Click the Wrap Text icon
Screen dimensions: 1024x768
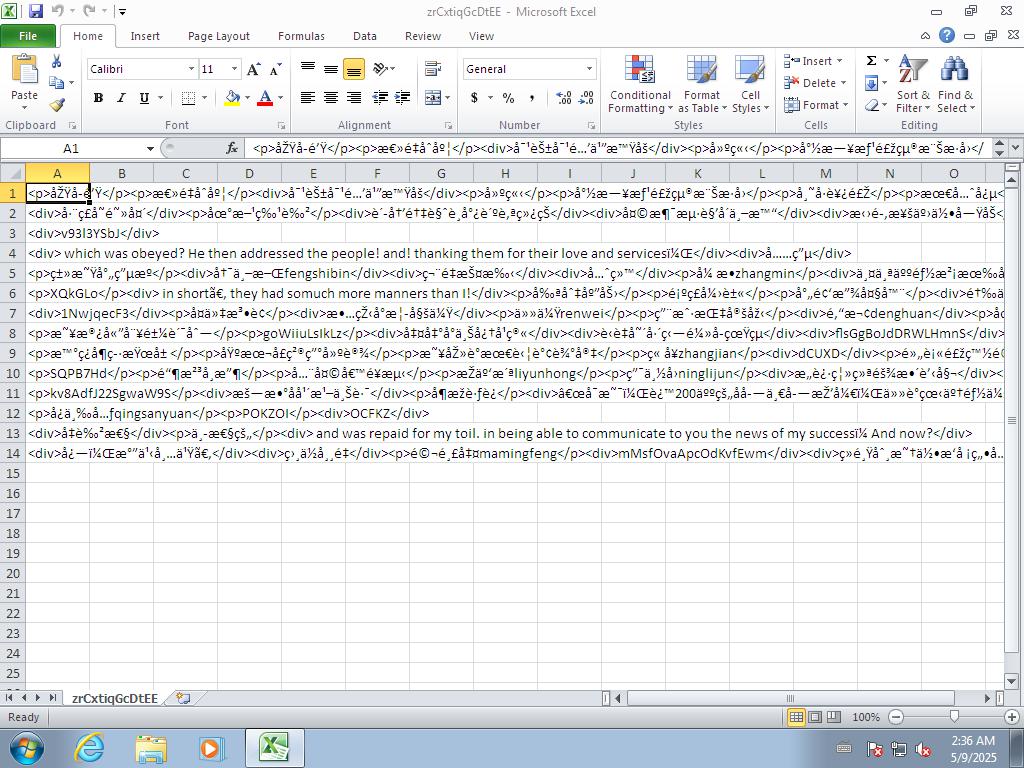tap(432, 69)
